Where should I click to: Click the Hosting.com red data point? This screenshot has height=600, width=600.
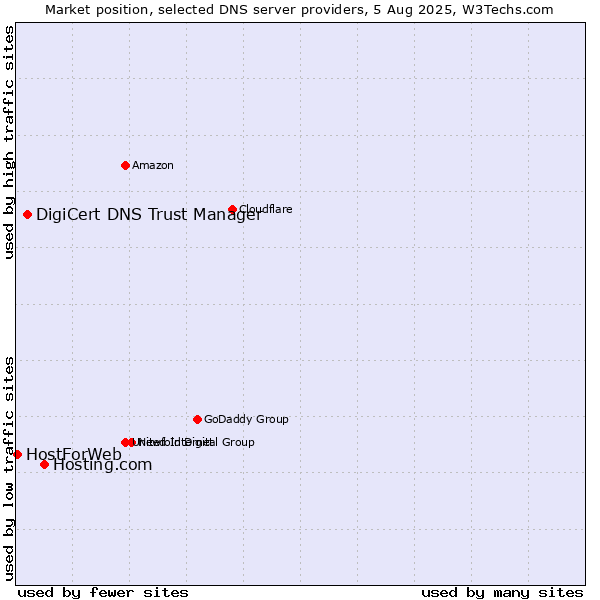[44, 465]
